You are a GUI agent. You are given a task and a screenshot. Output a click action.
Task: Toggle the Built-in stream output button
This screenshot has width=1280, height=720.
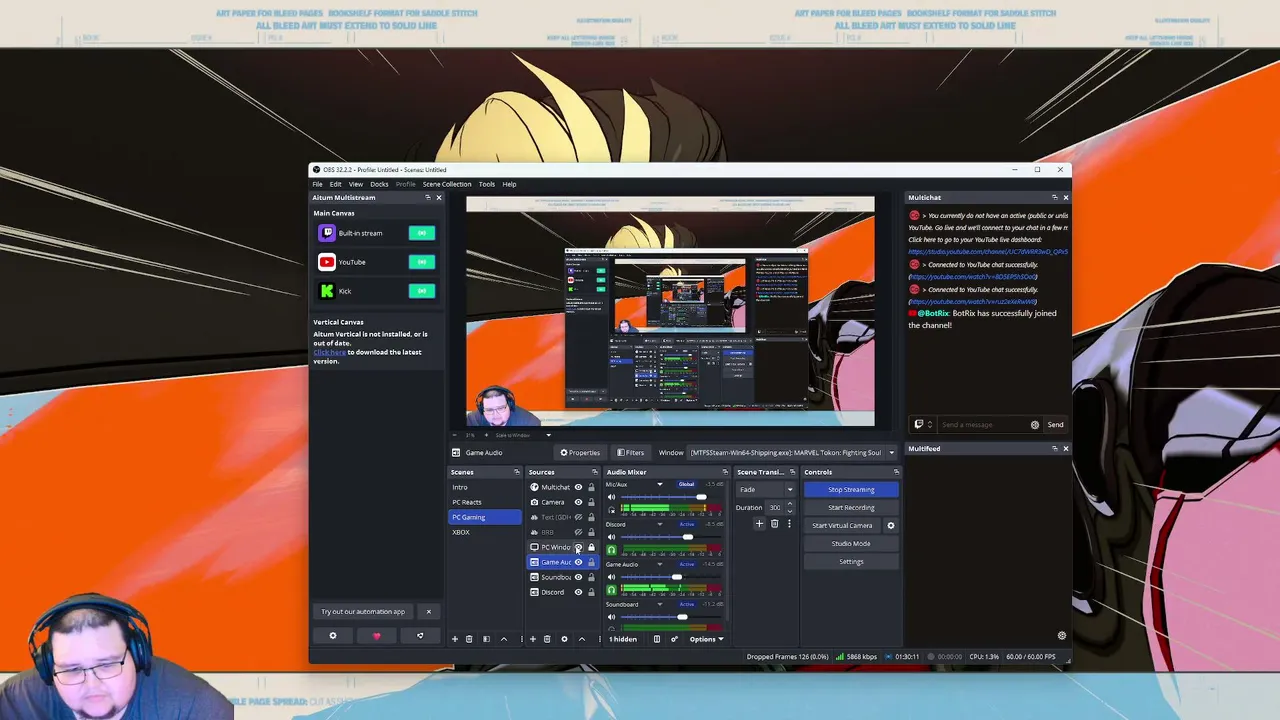coord(422,233)
